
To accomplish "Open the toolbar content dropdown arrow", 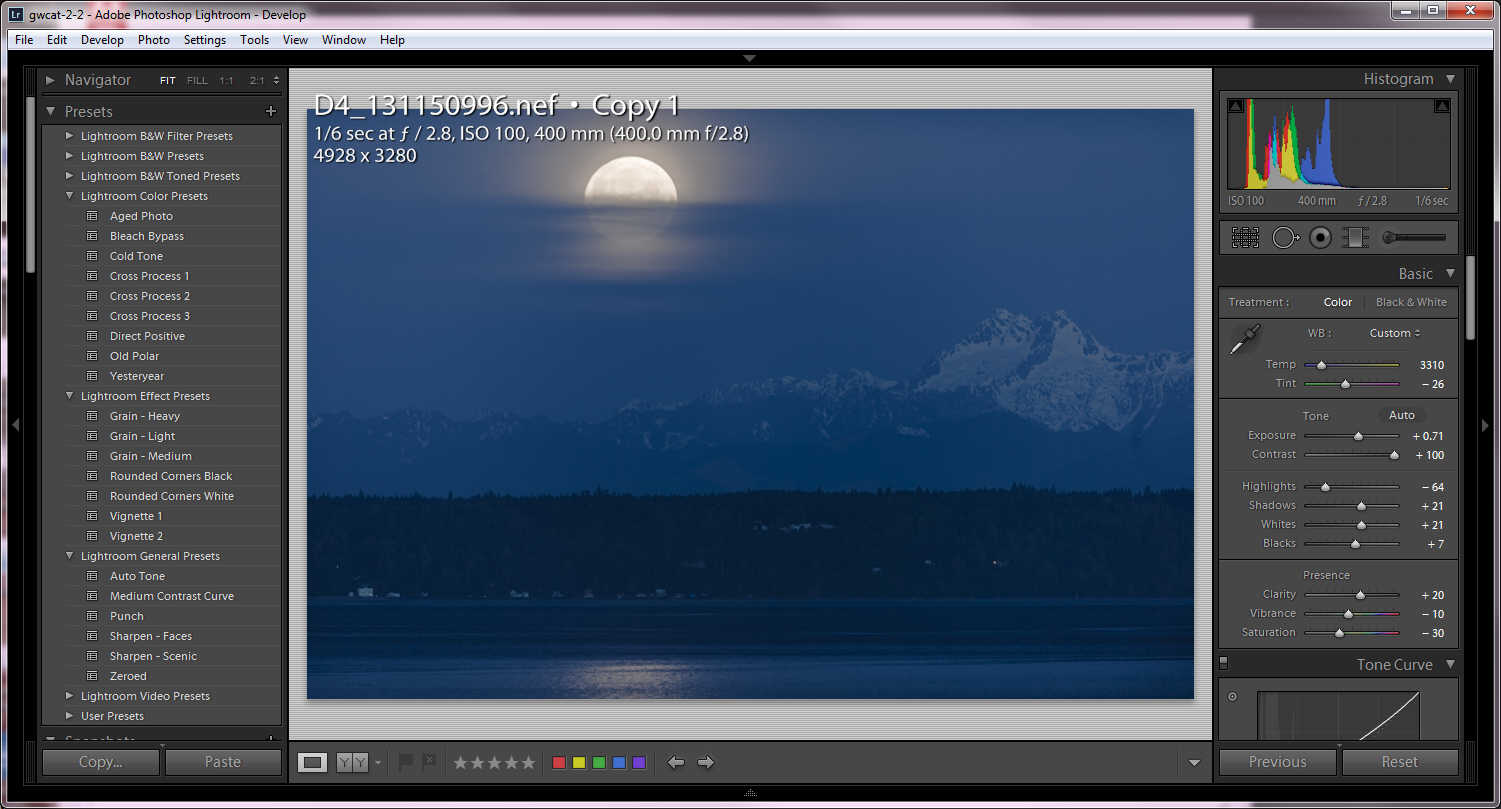I will 1194,763.
